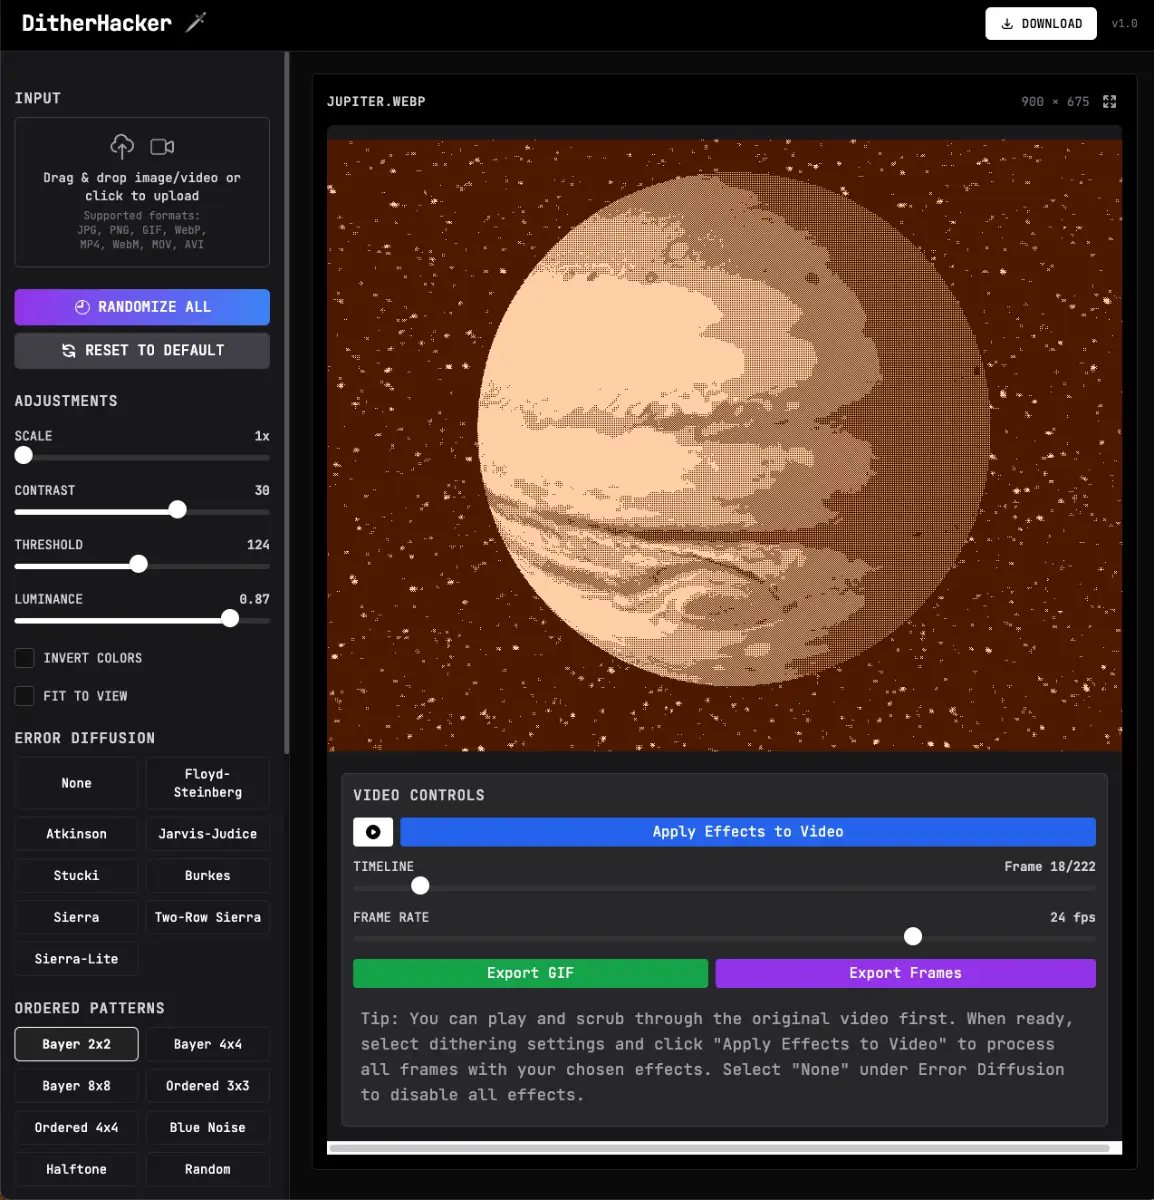The width and height of the screenshot is (1154, 1200).
Task: Click the clock icon on Randomize All
Action: pos(83,307)
